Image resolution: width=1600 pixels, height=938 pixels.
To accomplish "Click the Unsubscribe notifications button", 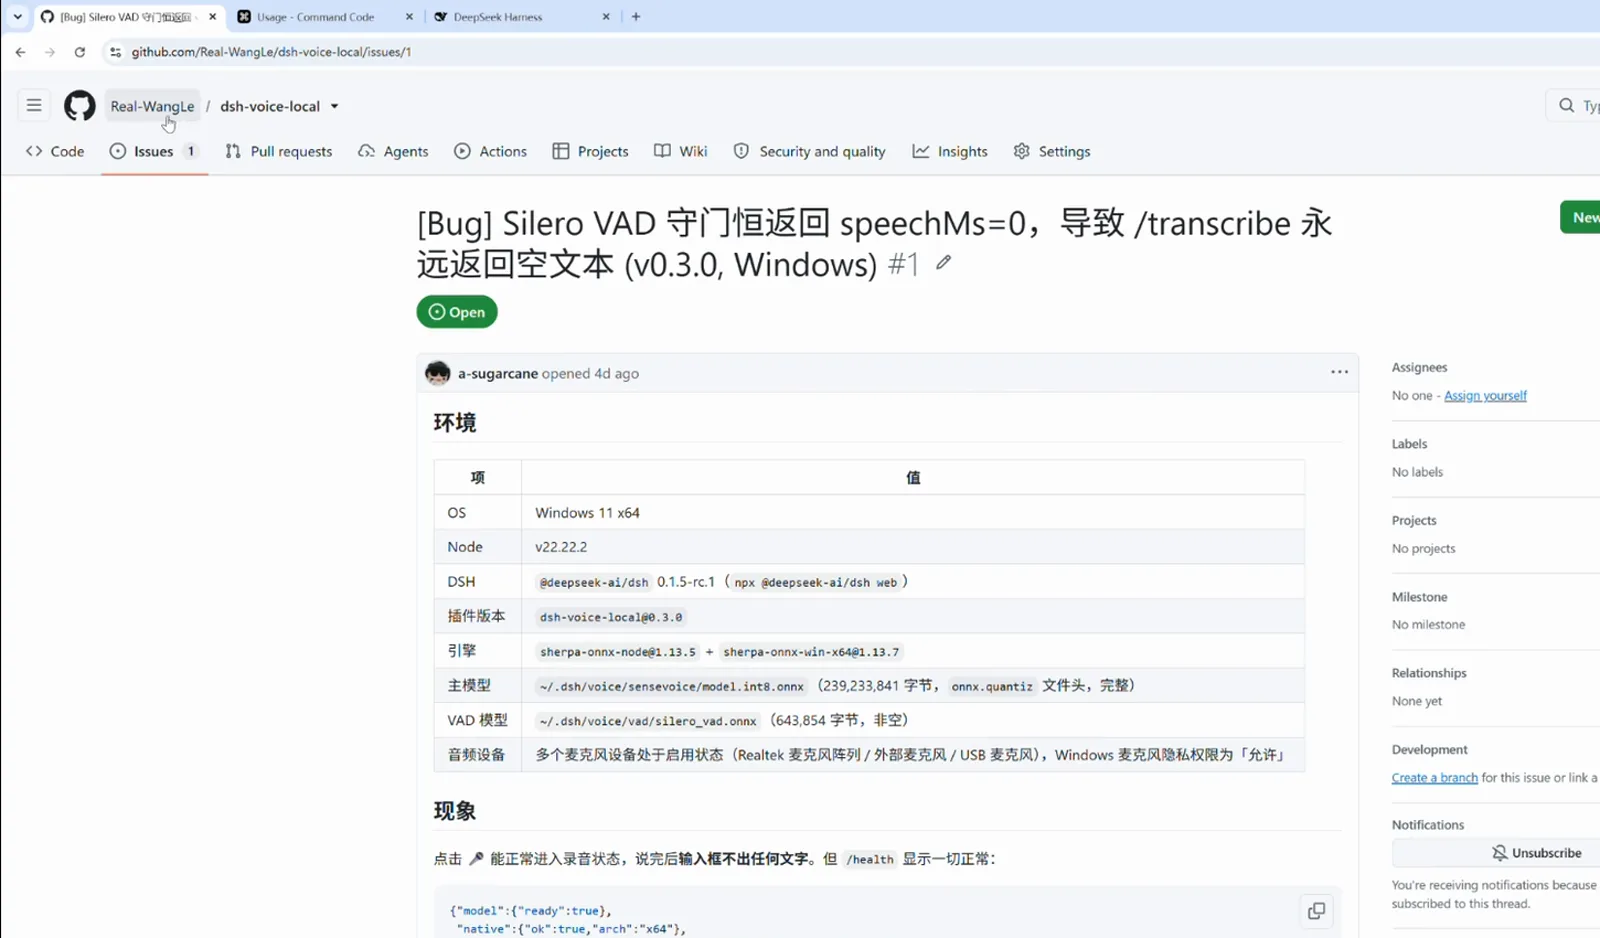I will point(1496,853).
